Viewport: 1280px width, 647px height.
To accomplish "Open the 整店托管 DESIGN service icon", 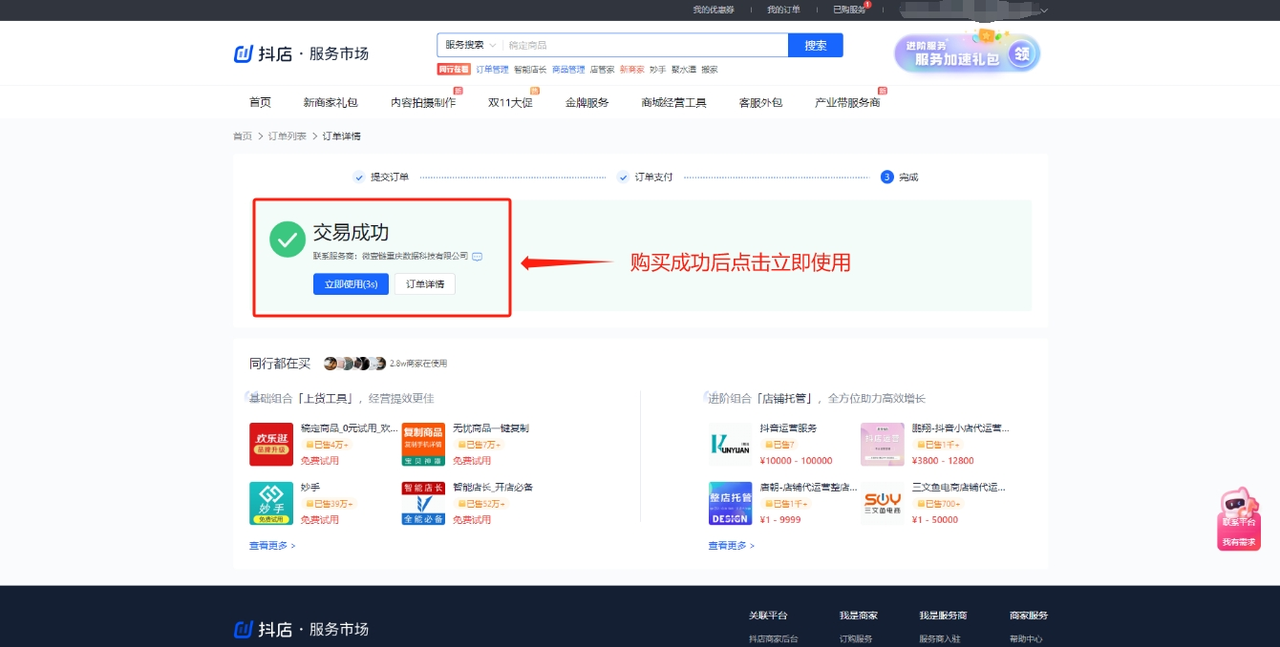I will click(730, 503).
